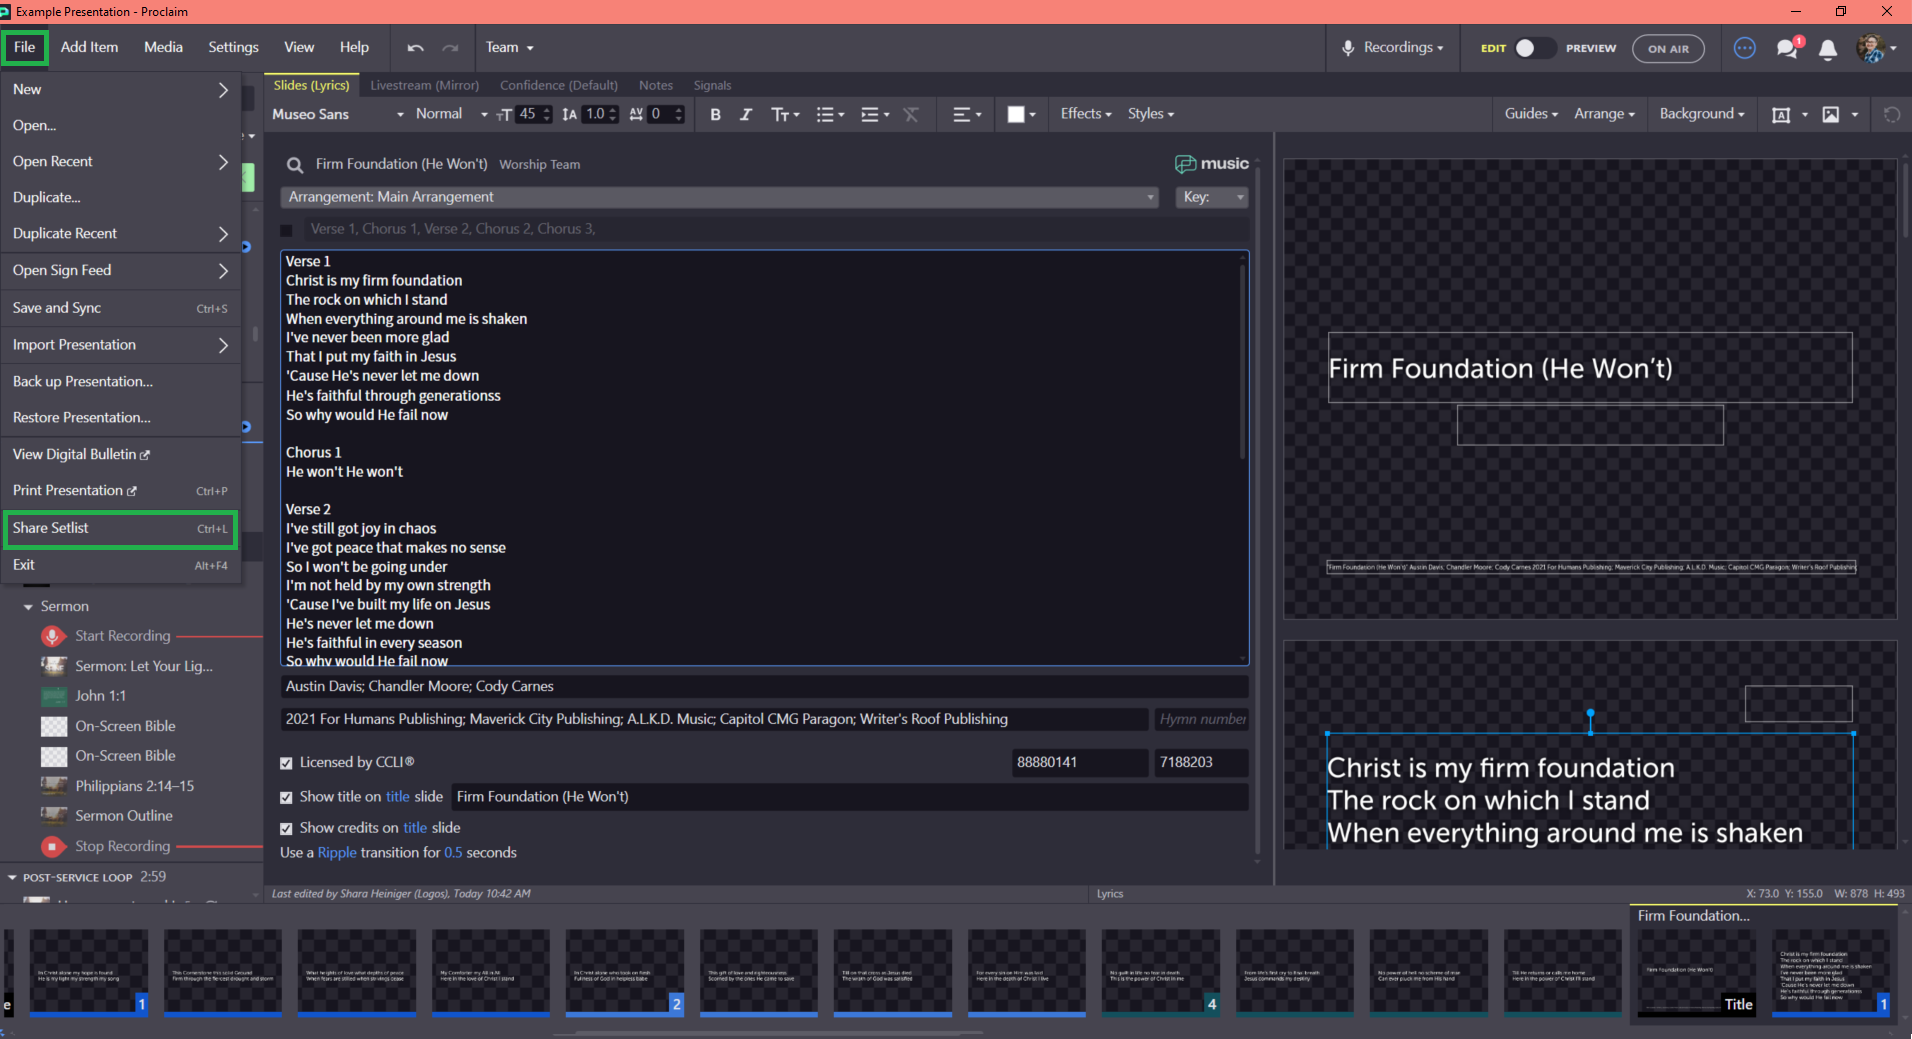Switch to Livestream (Mirror) tab
Screen dimensions: 1912x1039
[424, 86]
